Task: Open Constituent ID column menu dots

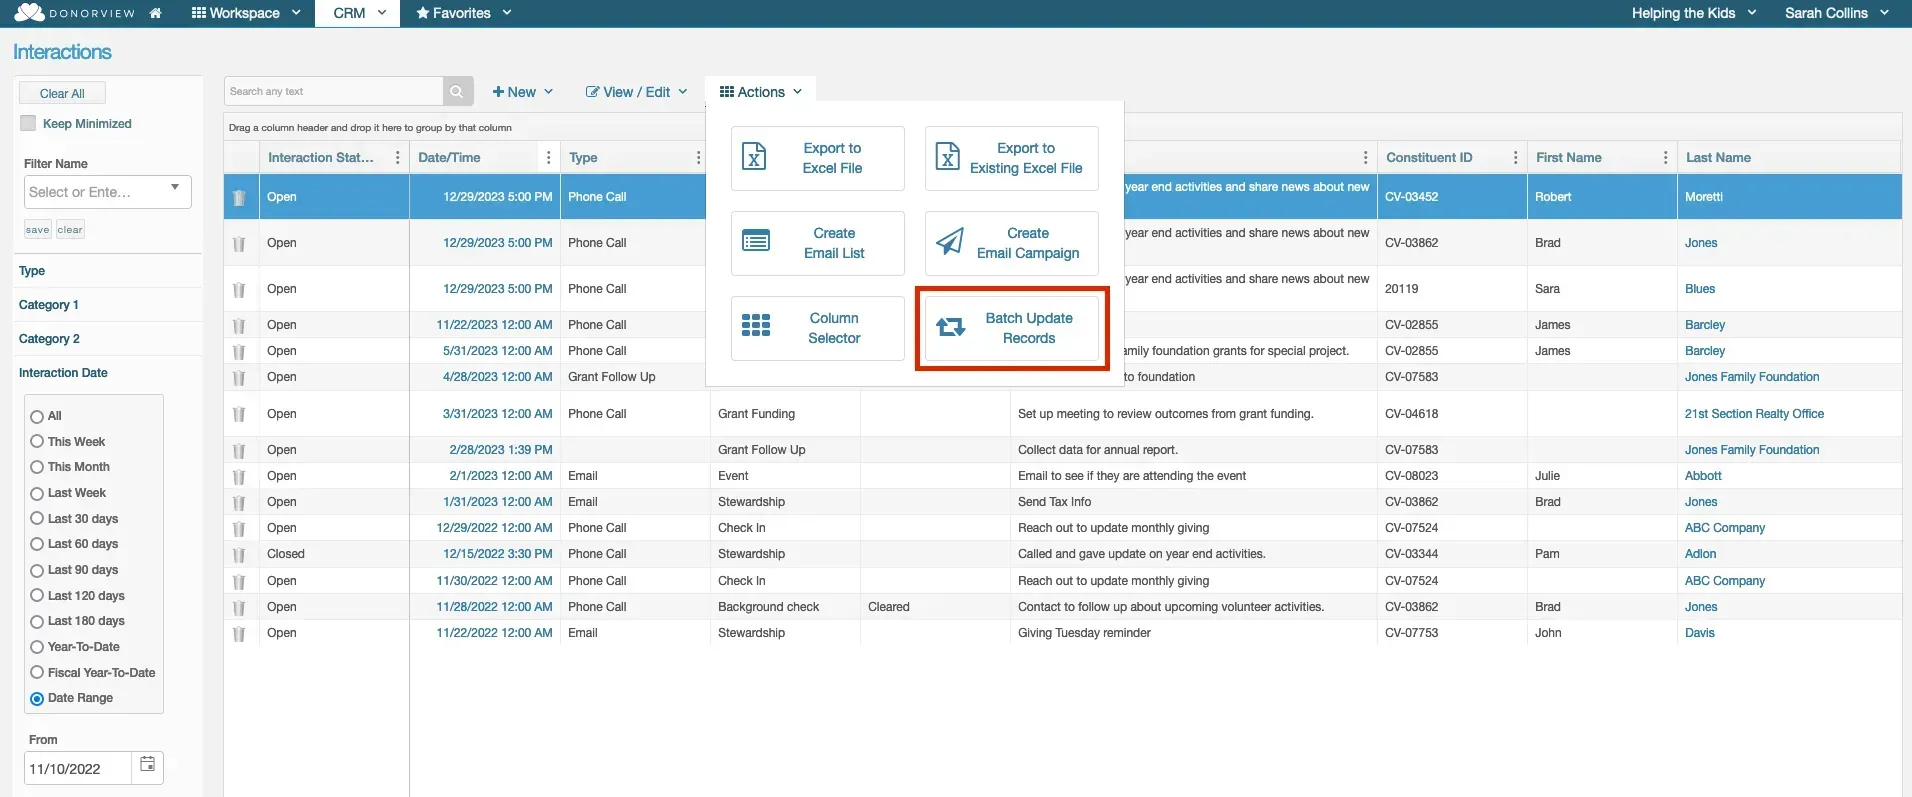Action: (x=1515, y=158)
